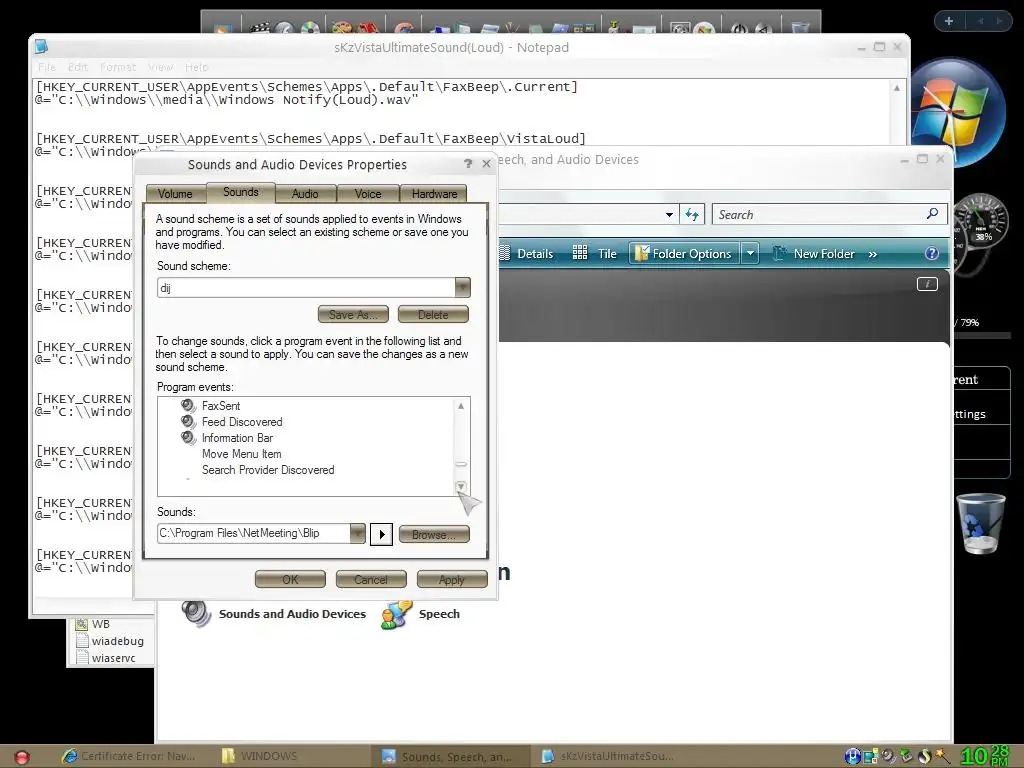Click the plus button in the top-right sidebar control
The height and width of the screenshot is (768, 1024).
tap(949, 21)
